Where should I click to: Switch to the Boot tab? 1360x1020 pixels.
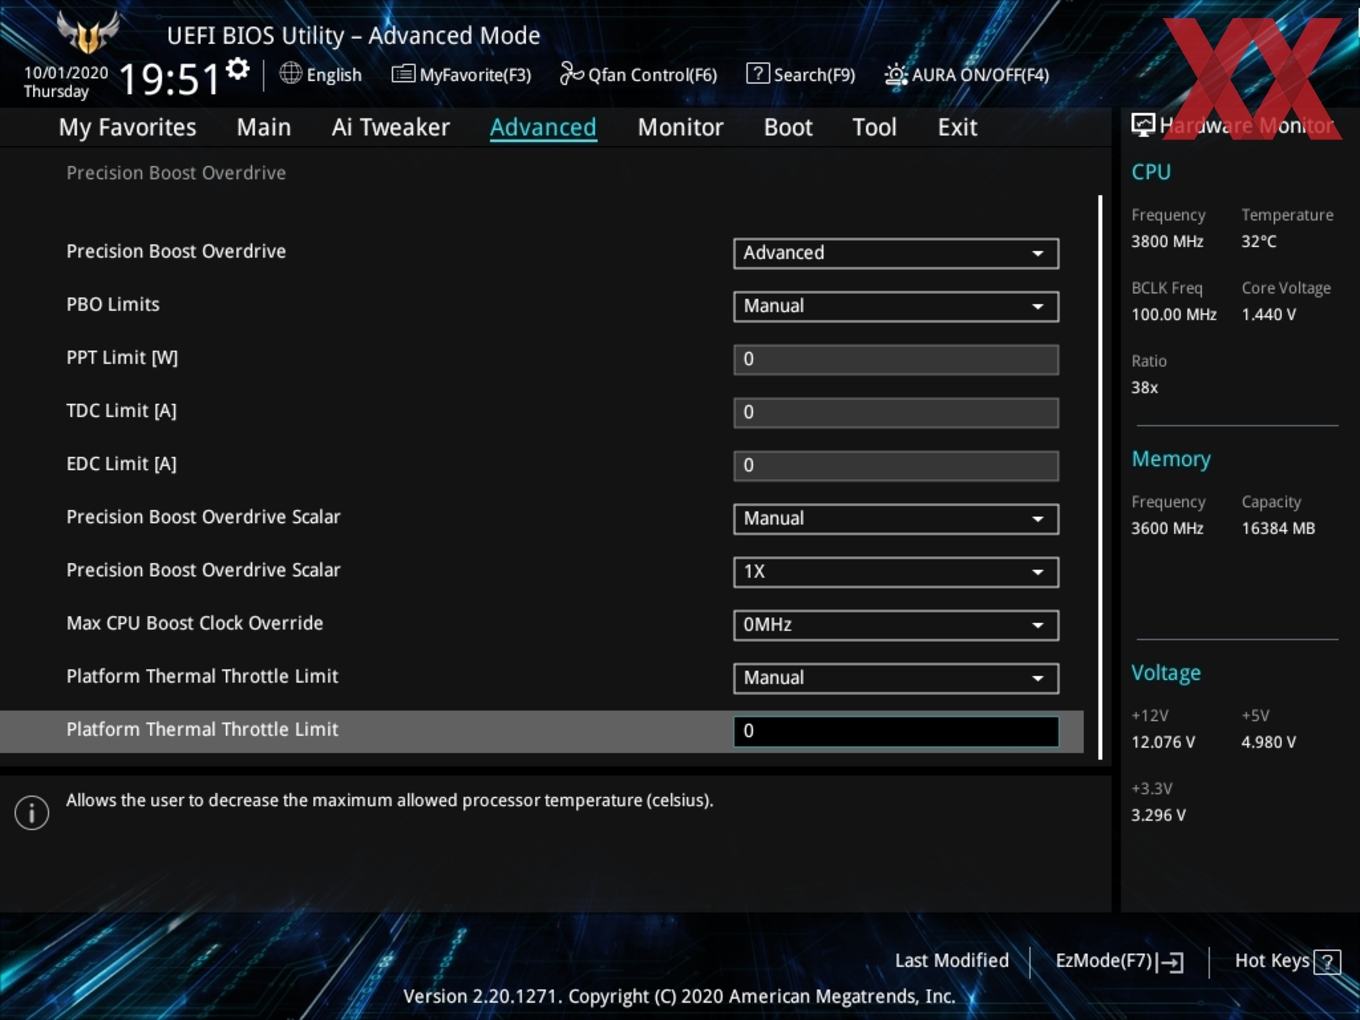point(788,127)
